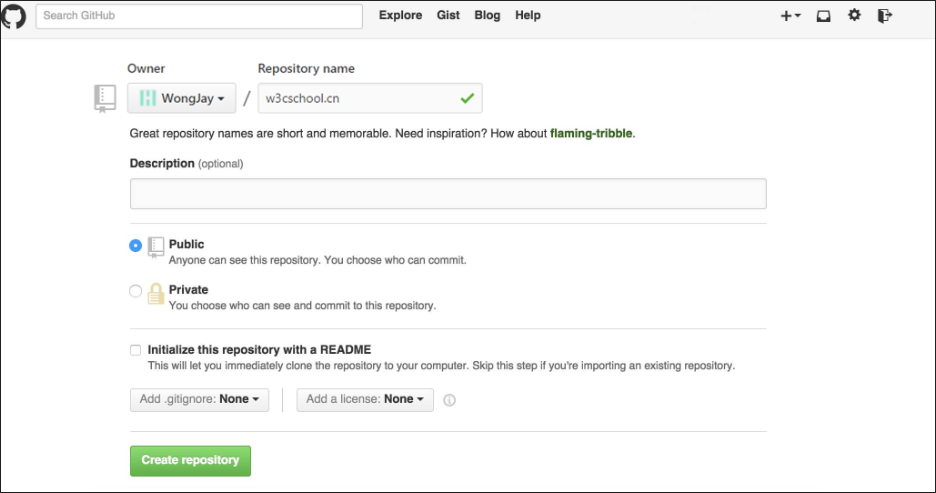
Task: Click the sign out icon
Action: point(884,16)
